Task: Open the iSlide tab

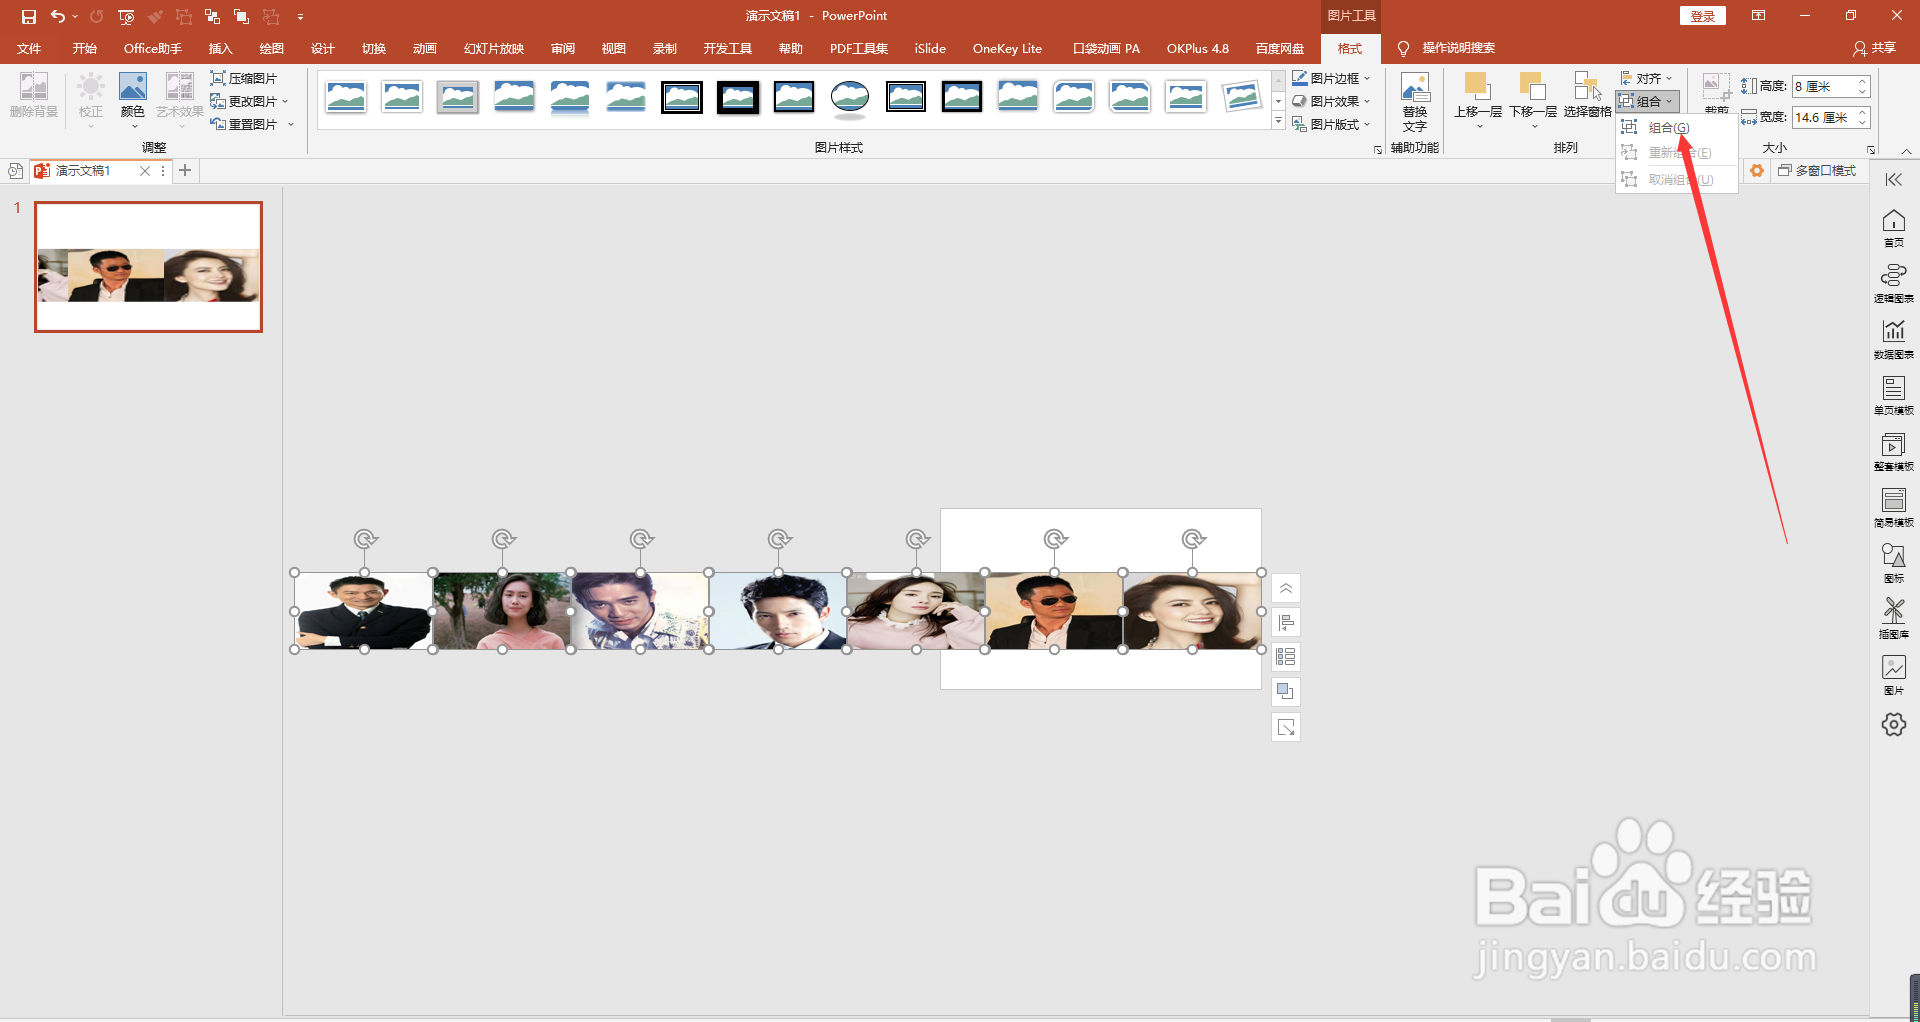Action: pos(930,48)
